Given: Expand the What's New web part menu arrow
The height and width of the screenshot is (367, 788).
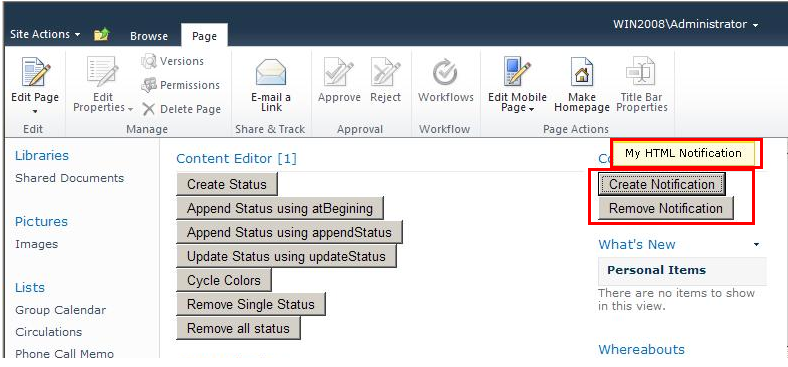Looking at the screenshot, I should click(x=756, y=245).
